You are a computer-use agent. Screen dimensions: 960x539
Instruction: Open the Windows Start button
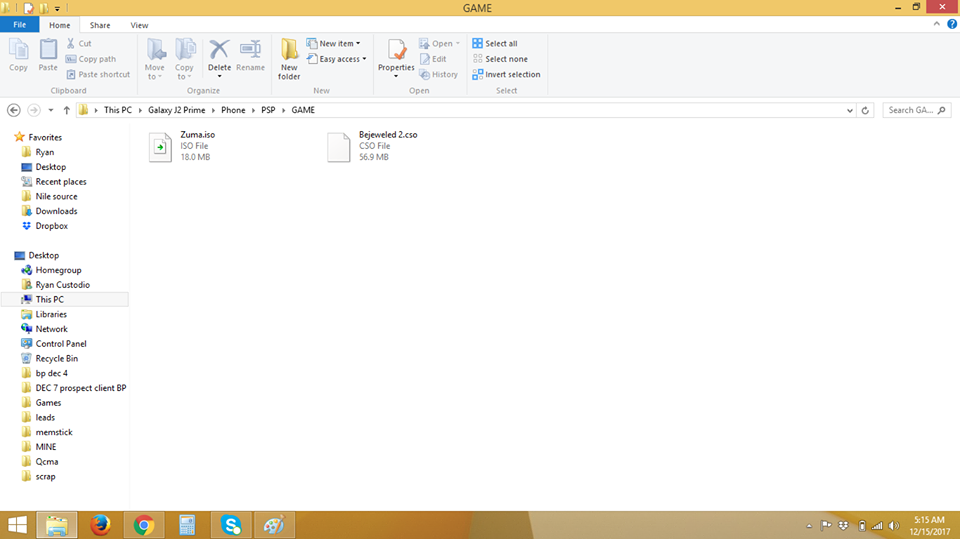click(17, 525)
